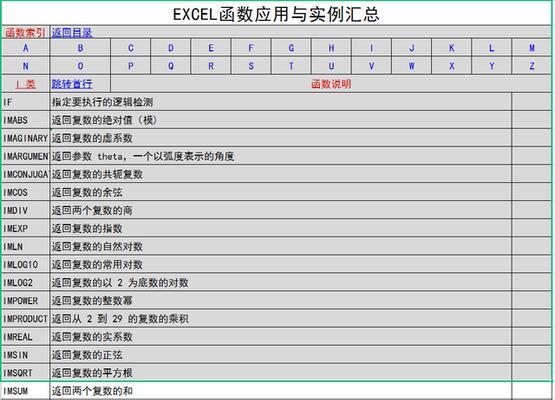
Task: Click description 返回从 2 到 29 的复数的乘积
Action: [120, 319]
